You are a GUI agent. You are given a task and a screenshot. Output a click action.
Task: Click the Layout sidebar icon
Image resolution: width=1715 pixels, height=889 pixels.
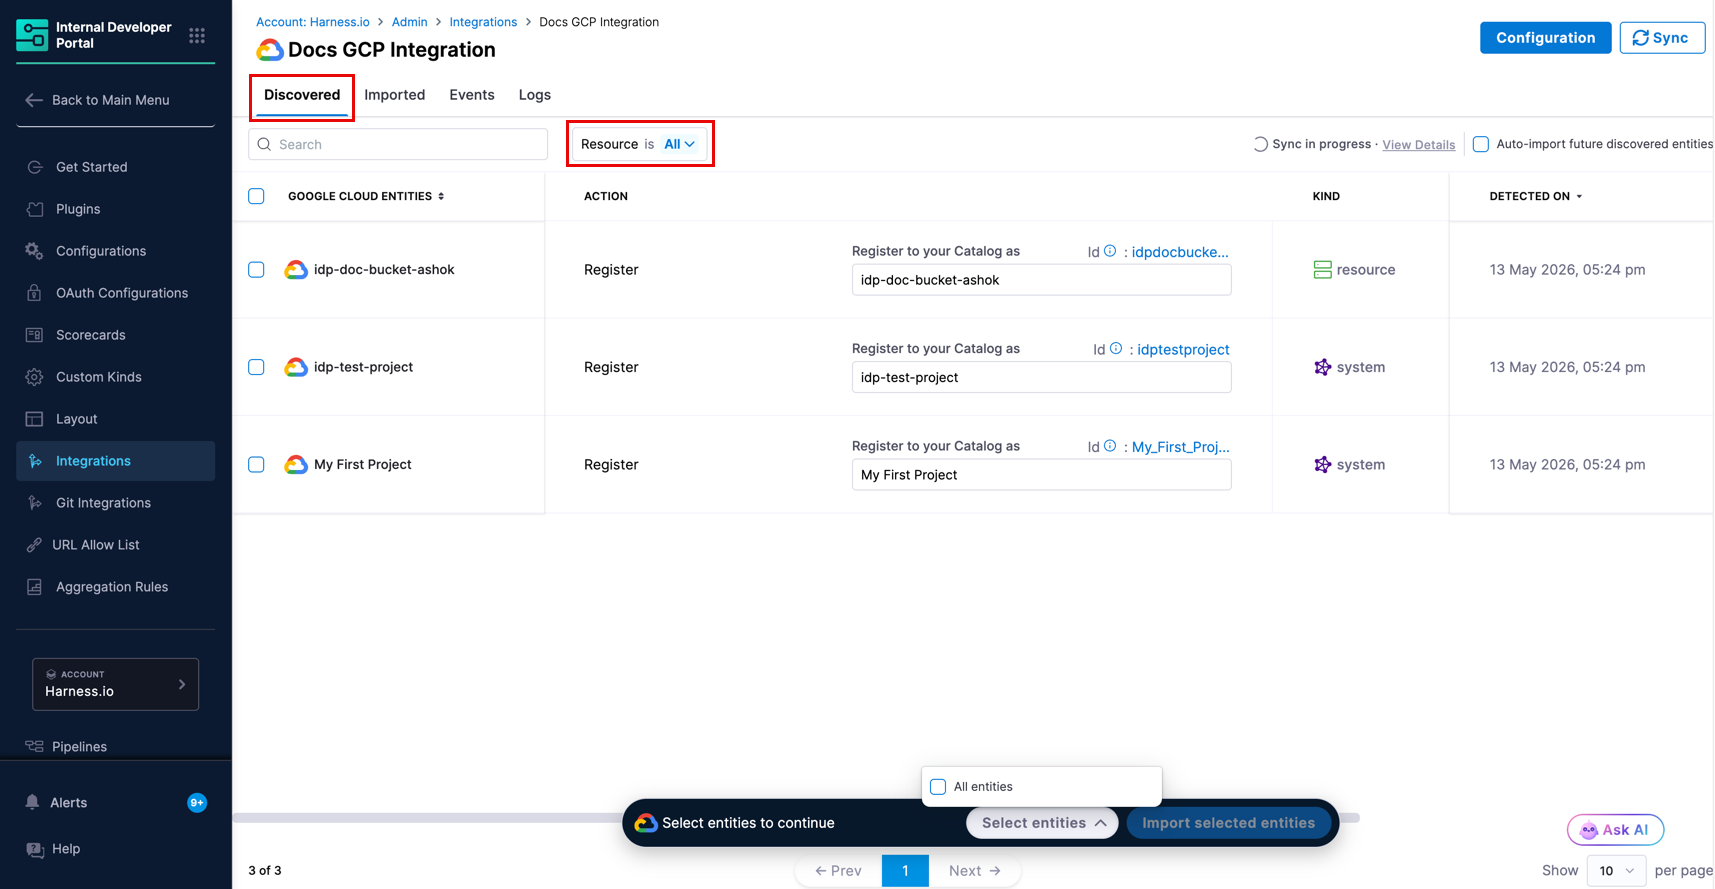tap(35, 419)
